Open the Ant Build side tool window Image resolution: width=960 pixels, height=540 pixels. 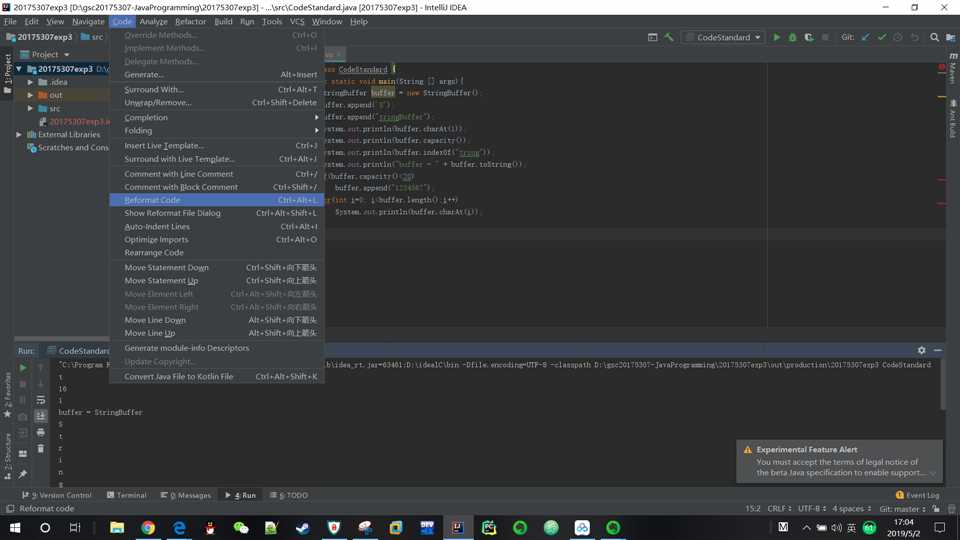click(x=953, y=119)
